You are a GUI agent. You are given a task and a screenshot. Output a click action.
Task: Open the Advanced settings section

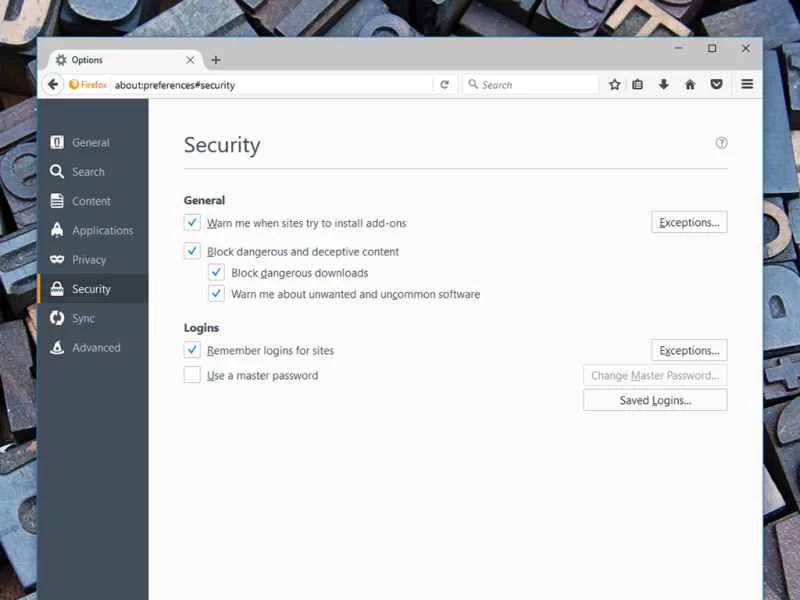click(x=95, y=347)
